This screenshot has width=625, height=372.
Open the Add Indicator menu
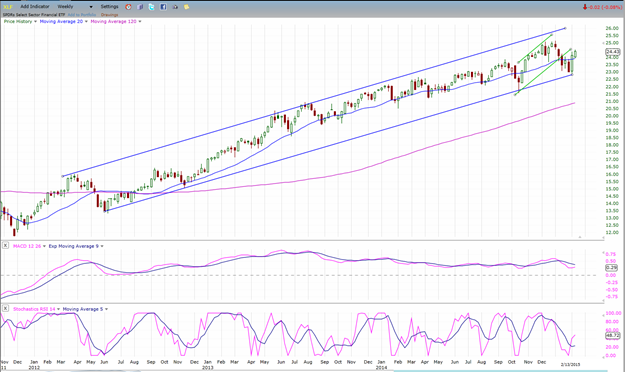pyautogui.click(x=35, y=6)
